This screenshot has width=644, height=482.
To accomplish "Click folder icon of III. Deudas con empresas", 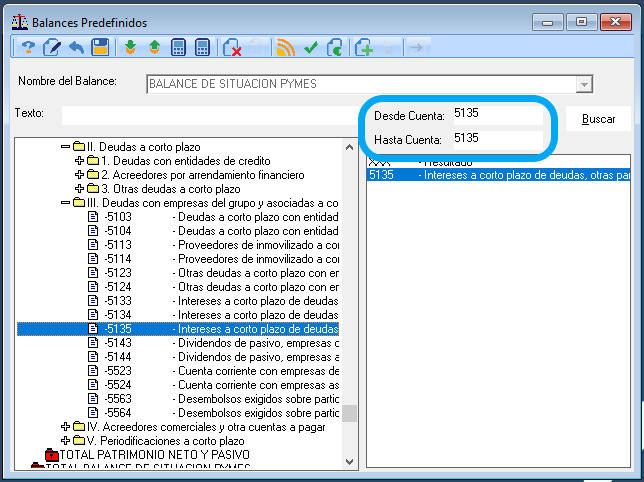I will tap(79, 202).
